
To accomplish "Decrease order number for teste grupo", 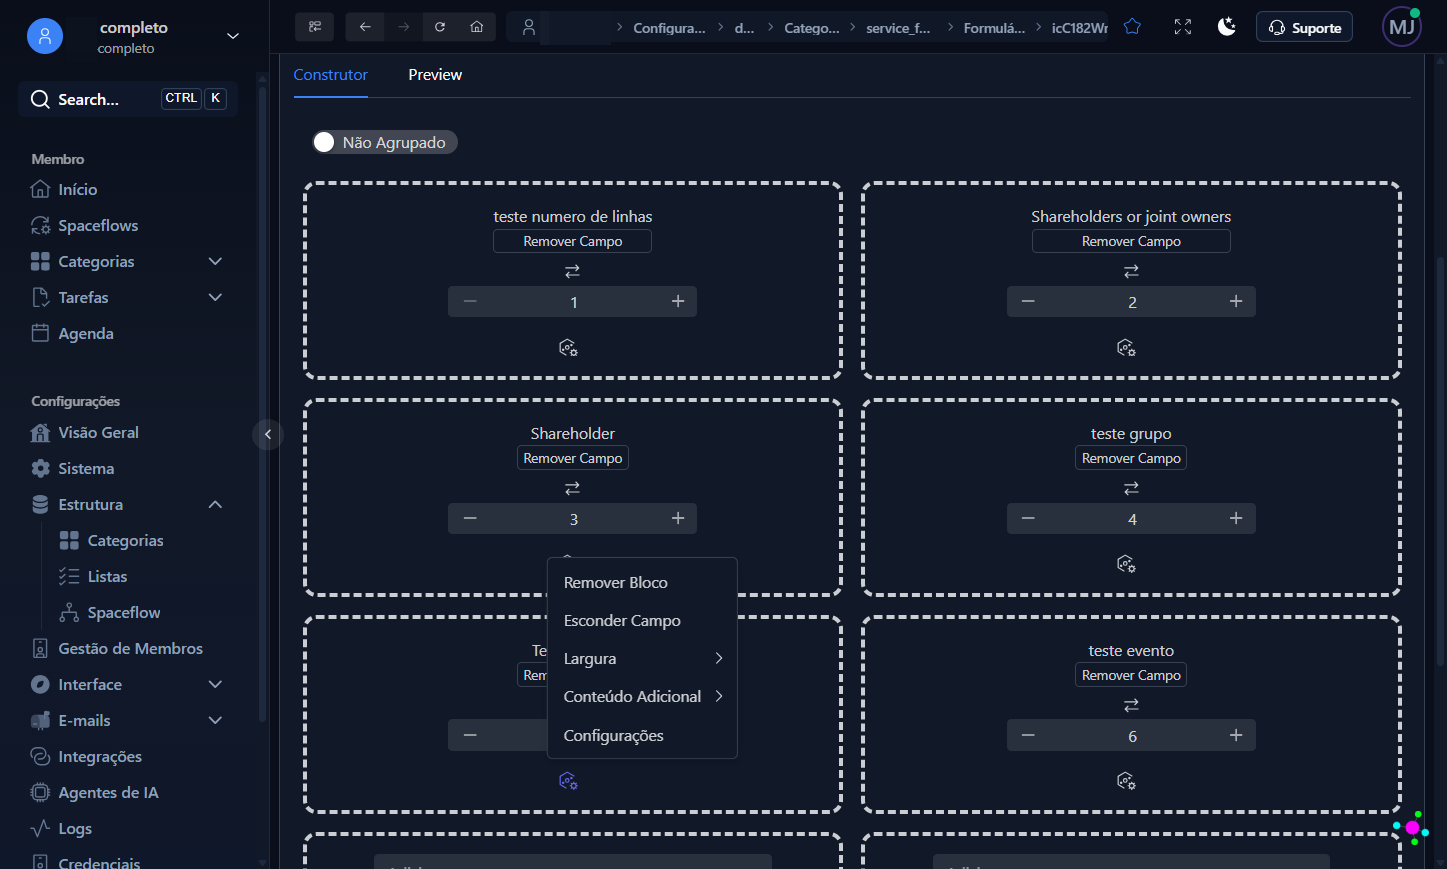I will (1028, 518).
